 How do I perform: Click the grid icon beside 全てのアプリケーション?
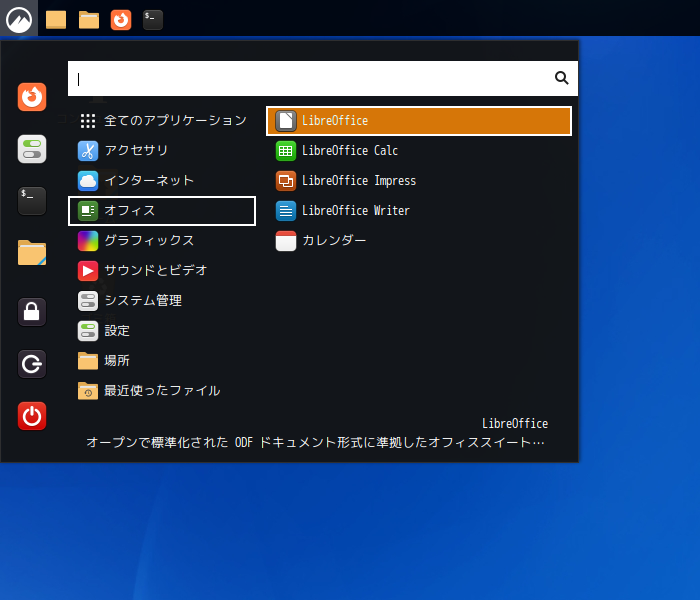(x=88, y=121)
